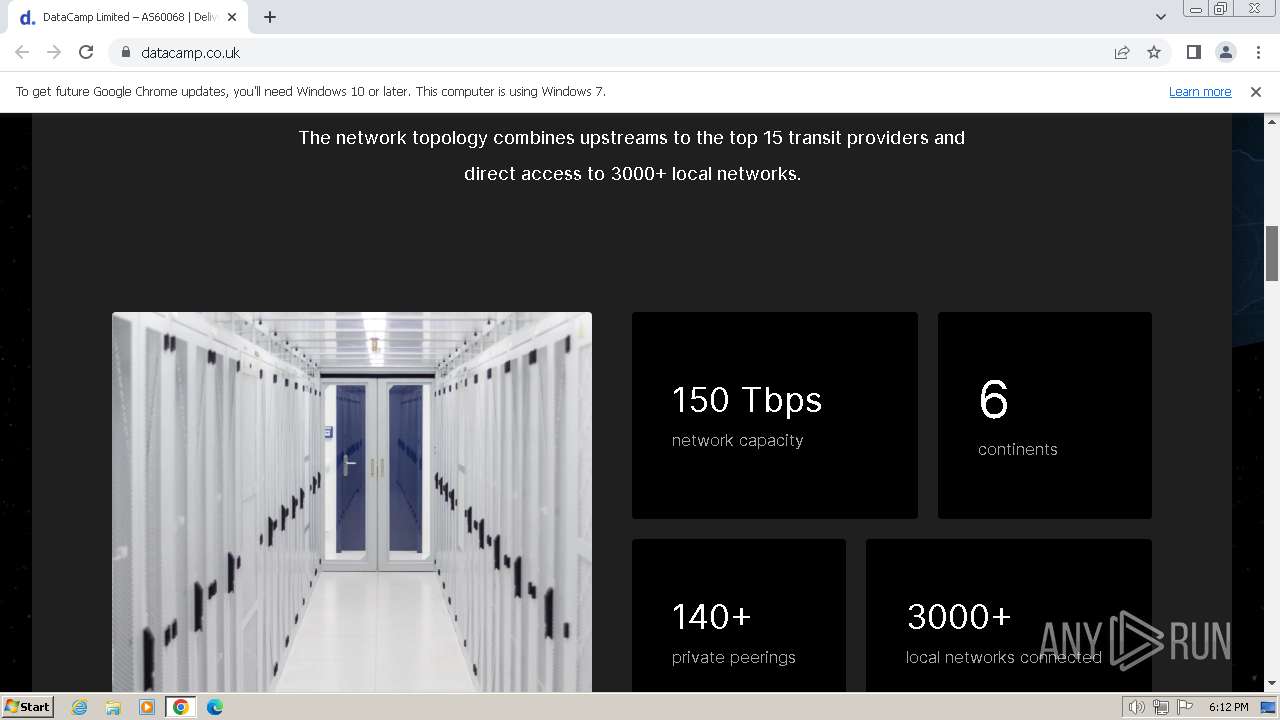Click the data center corridor image
Screen dimensions: 1280x720
point(352,502)
